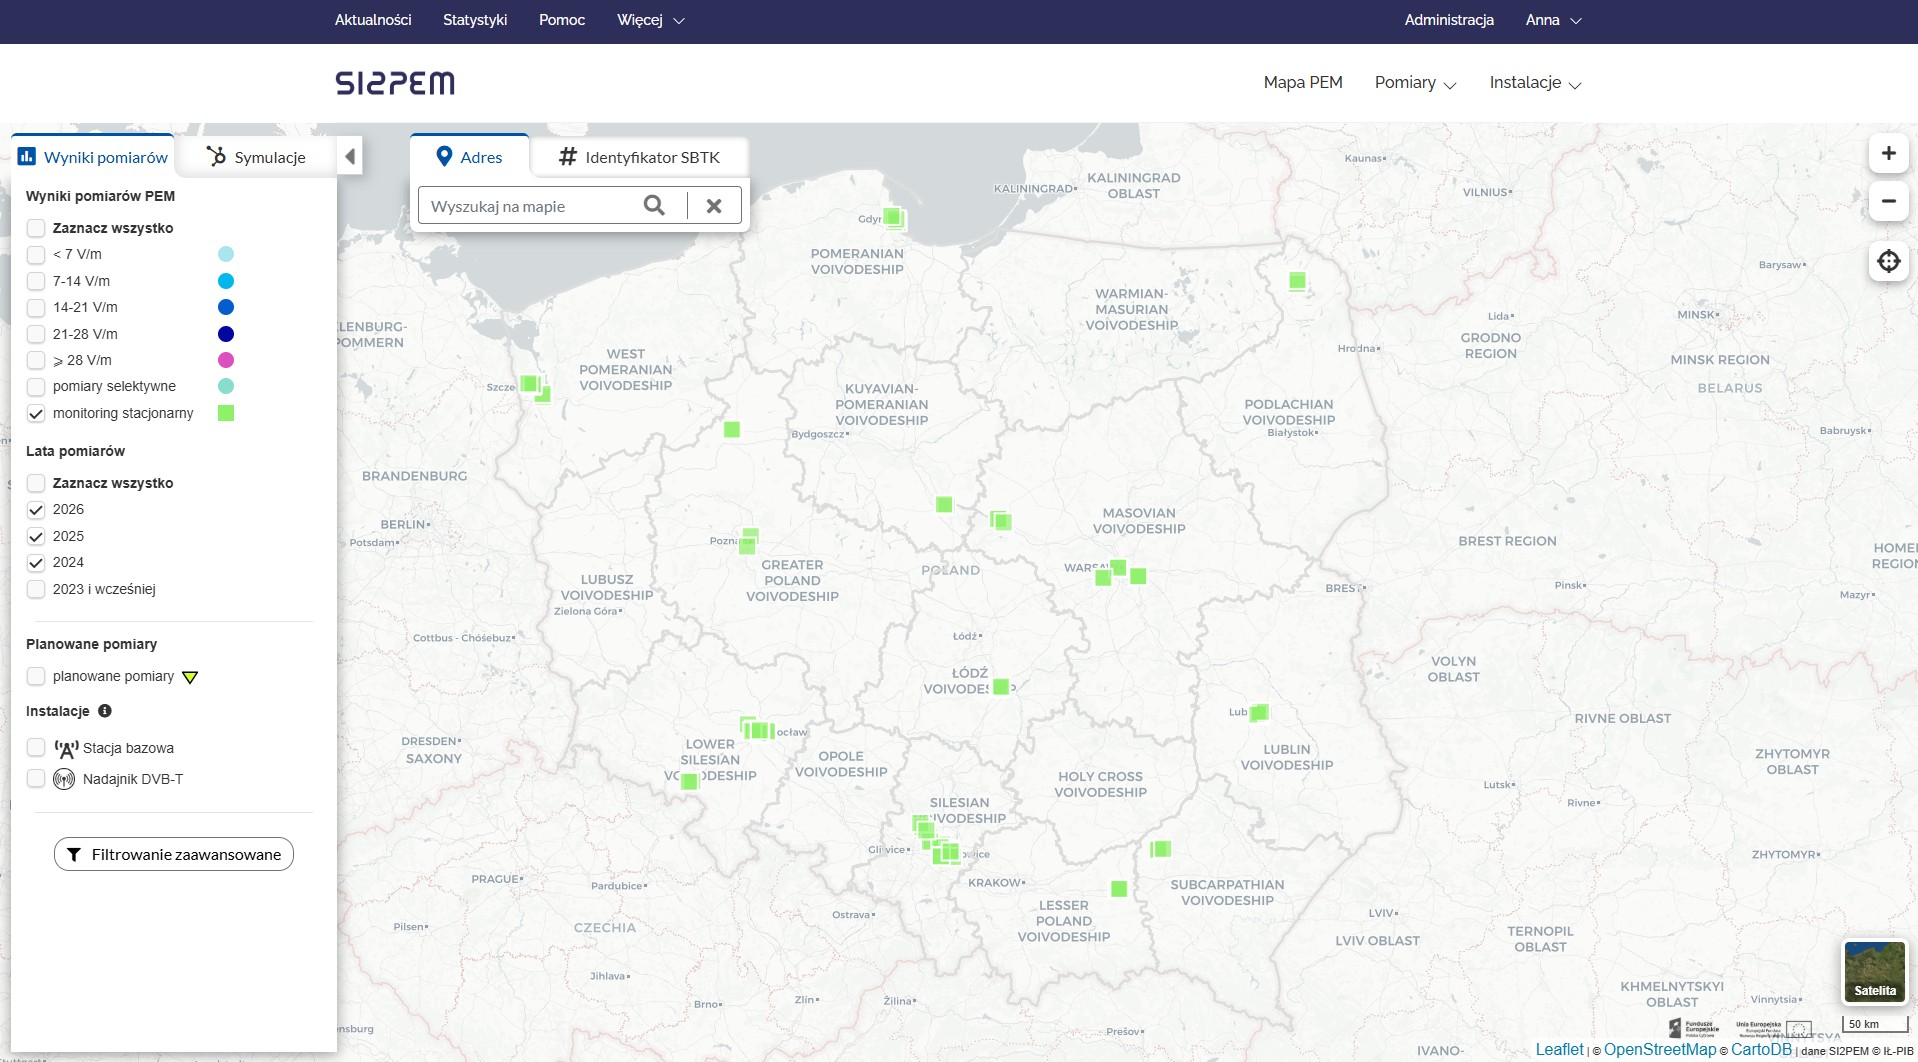The height and width of the screenshot is (1062, 1918).
Task: Select green marker in Łódź voivodeship
Action: 1000,687
